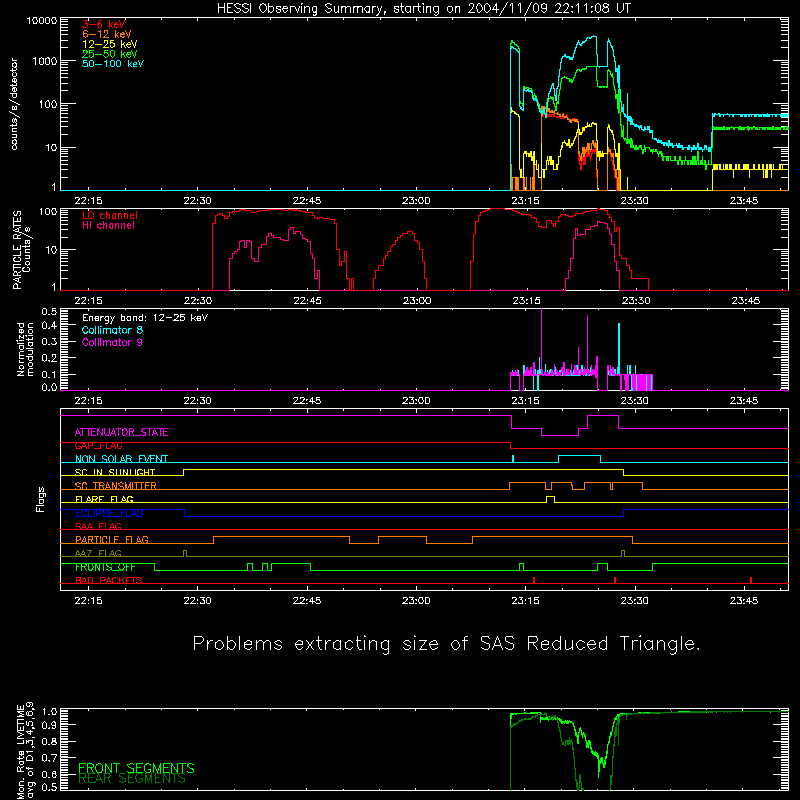The height and width of the screenshot is (800, 800).
Task: Select the 25-50 keV legend label
Action: pos(109,54)
